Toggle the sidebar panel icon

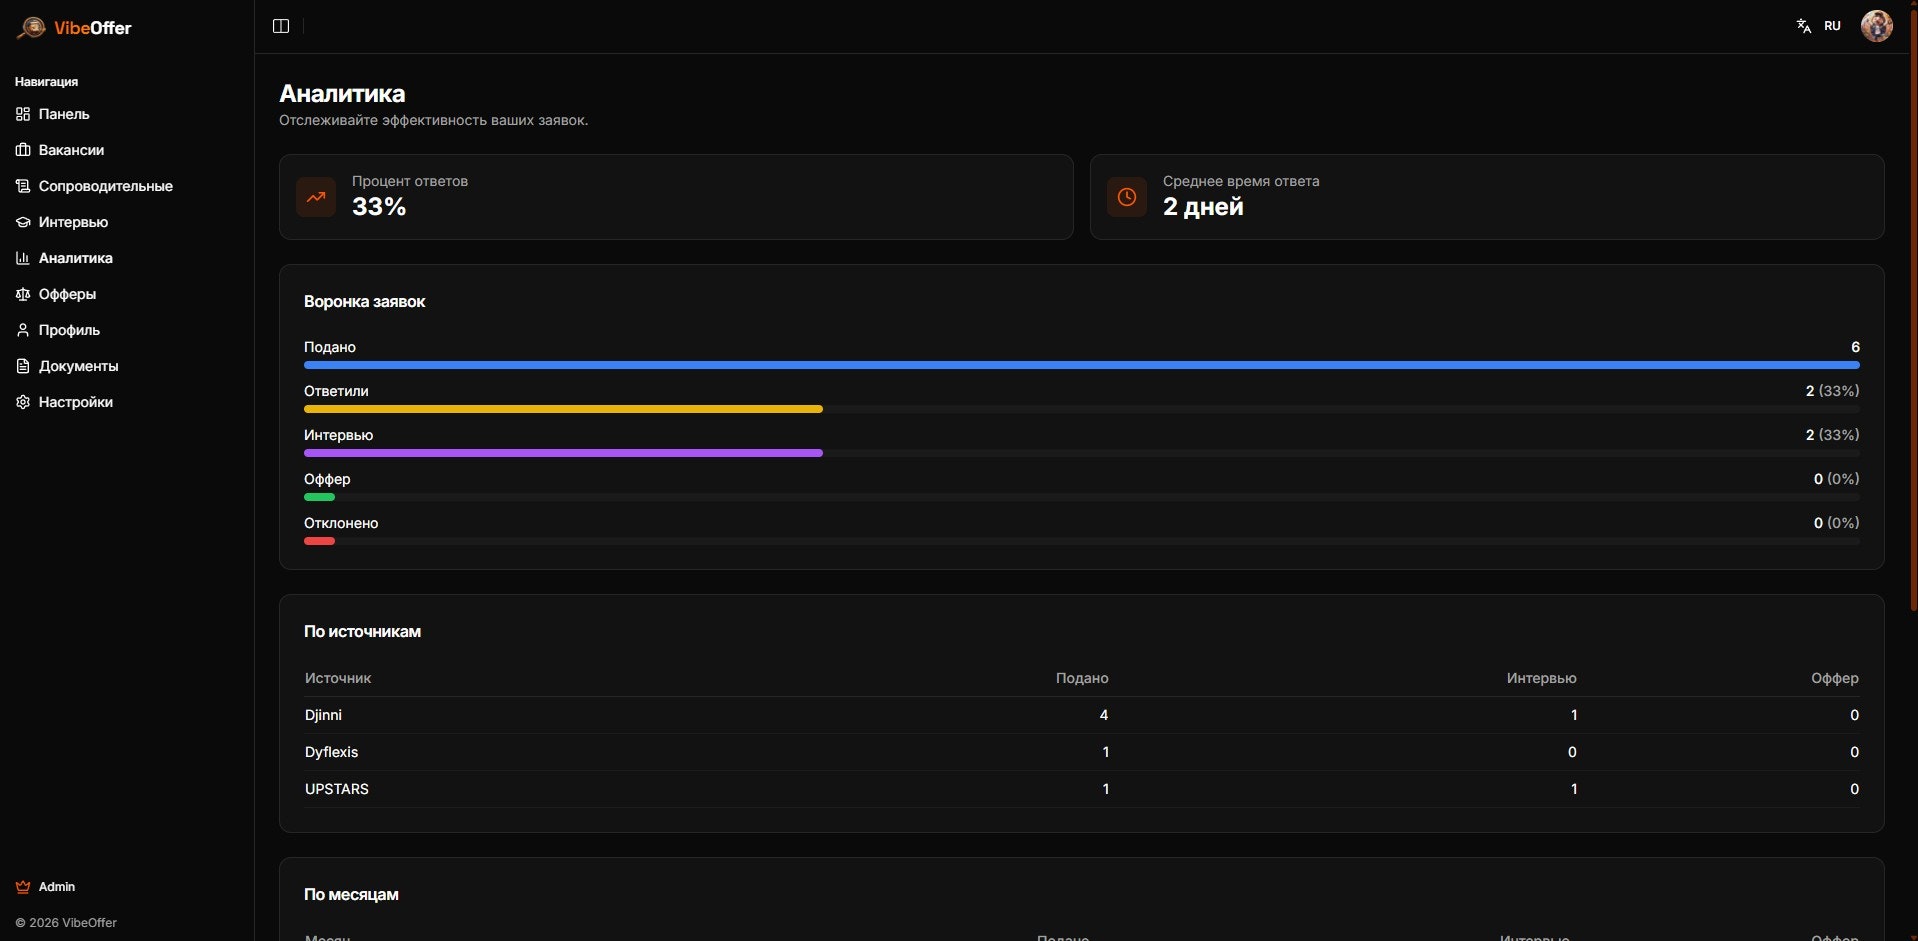coord(281,26)
